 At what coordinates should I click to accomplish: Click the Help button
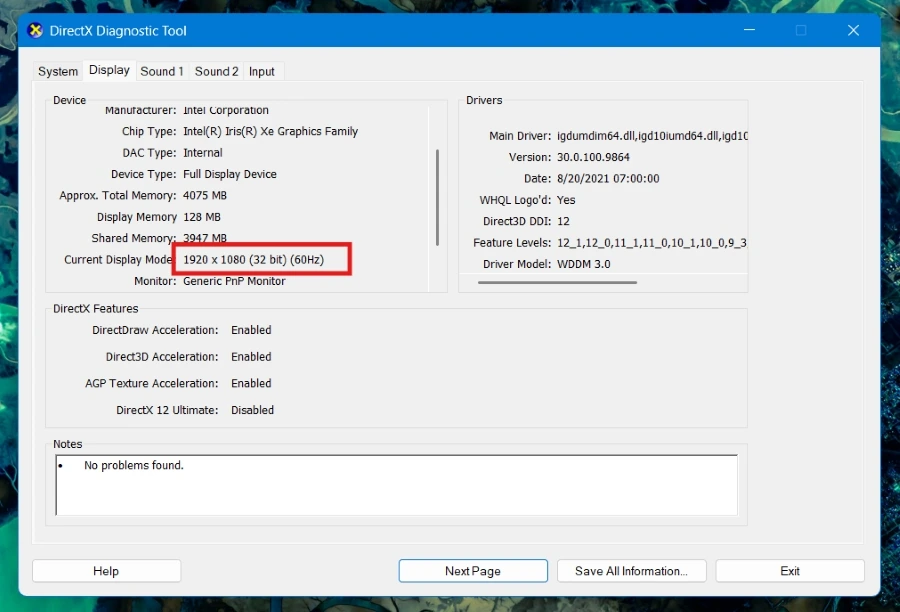(x=106, y=571)
